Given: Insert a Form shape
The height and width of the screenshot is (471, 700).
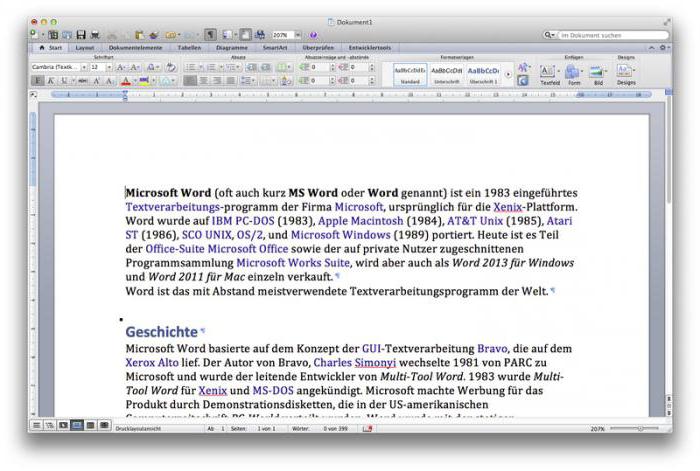Looking at the screenshot, I should click(x=574, y=75).
